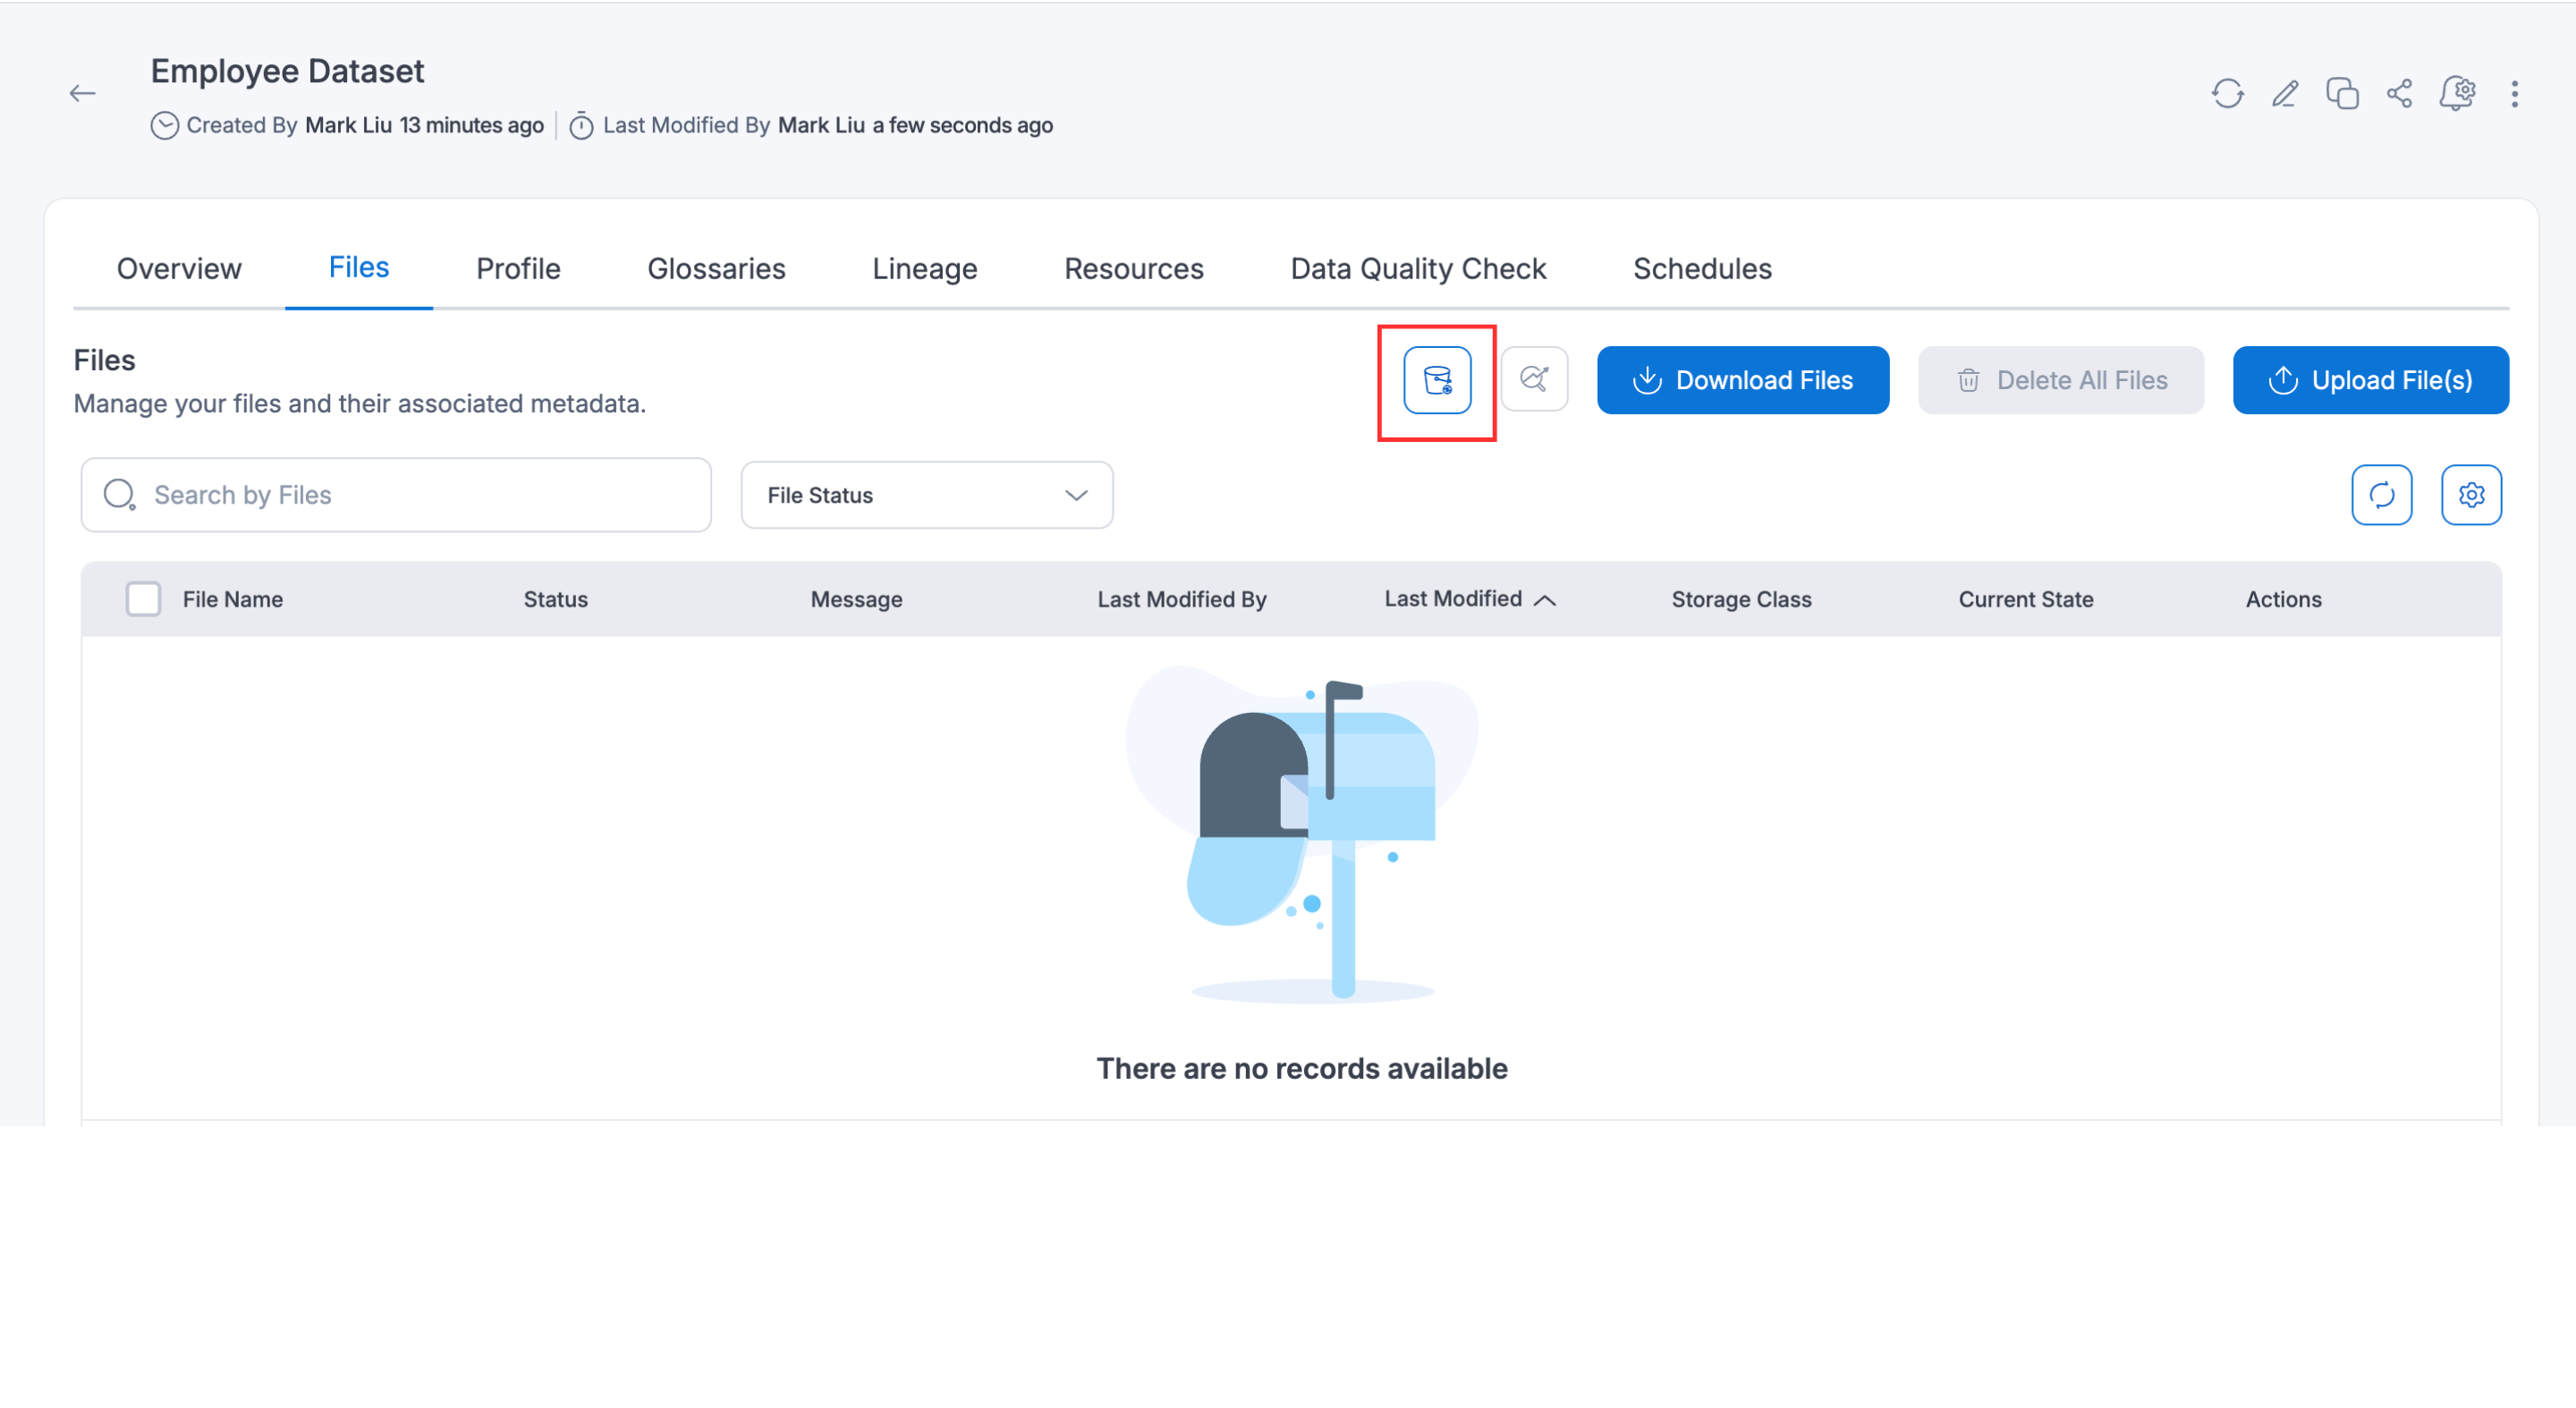Click the Search by Files input
This screenshot has width=2576, height=1408.
click(420, 495)
